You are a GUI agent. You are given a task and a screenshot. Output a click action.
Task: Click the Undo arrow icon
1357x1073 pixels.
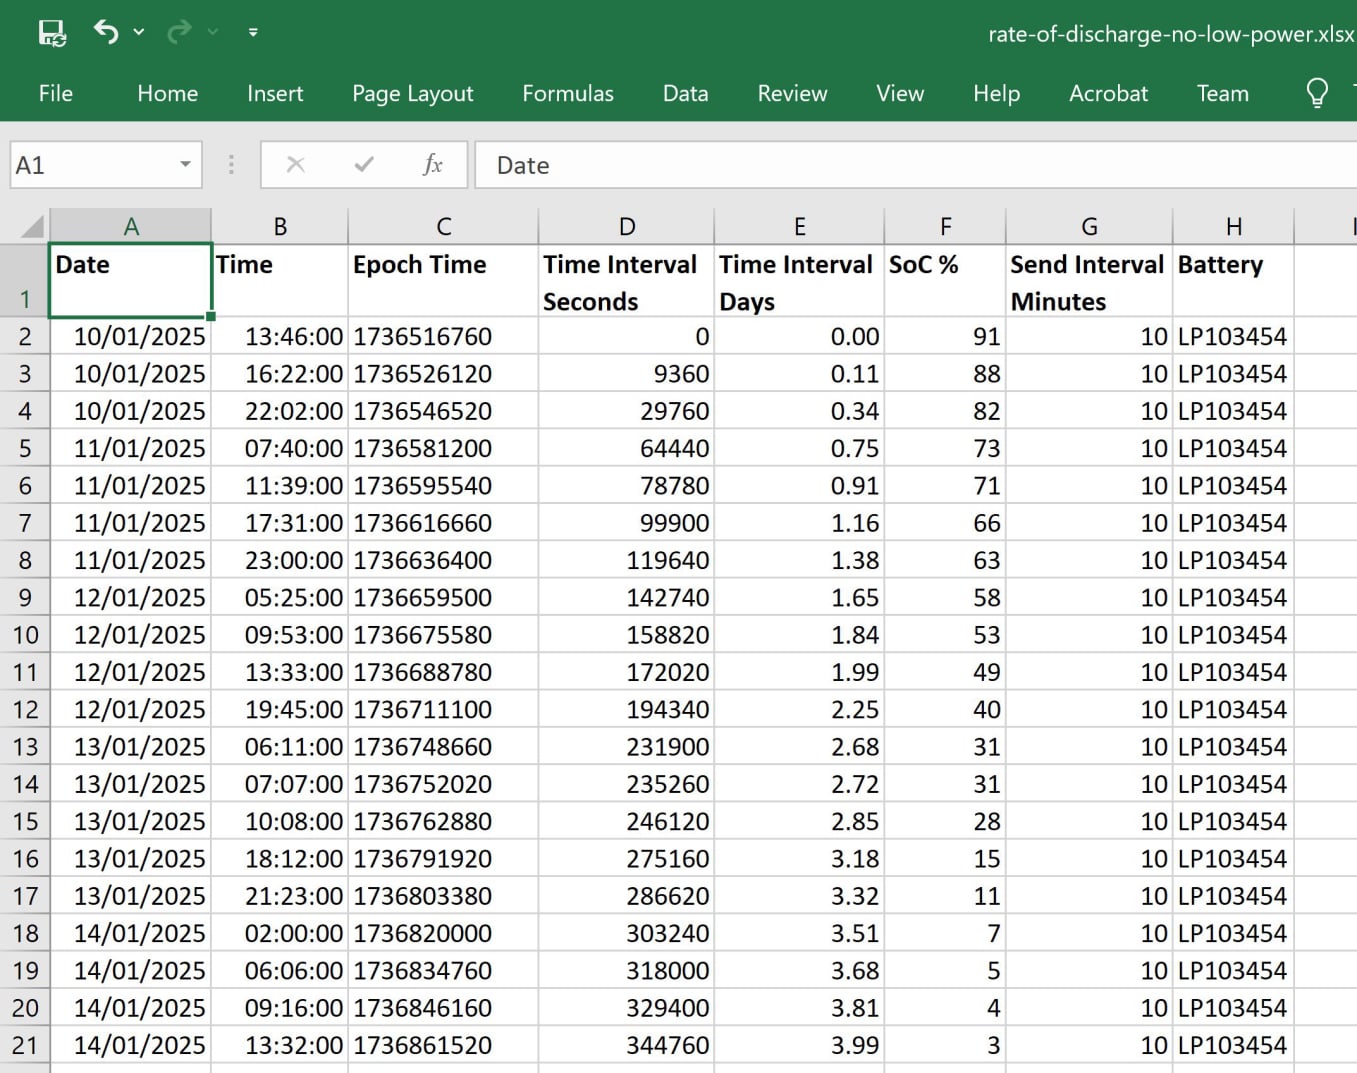(x=106, y=32)
